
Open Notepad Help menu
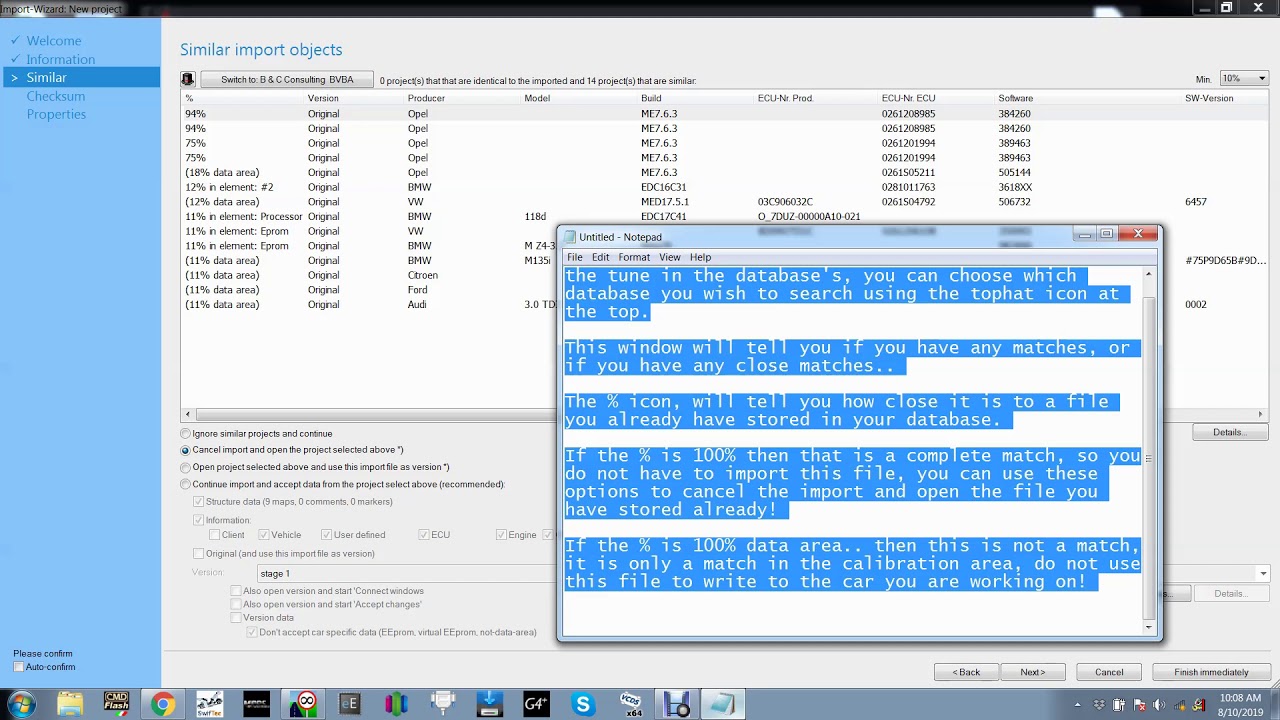[700, 257]
